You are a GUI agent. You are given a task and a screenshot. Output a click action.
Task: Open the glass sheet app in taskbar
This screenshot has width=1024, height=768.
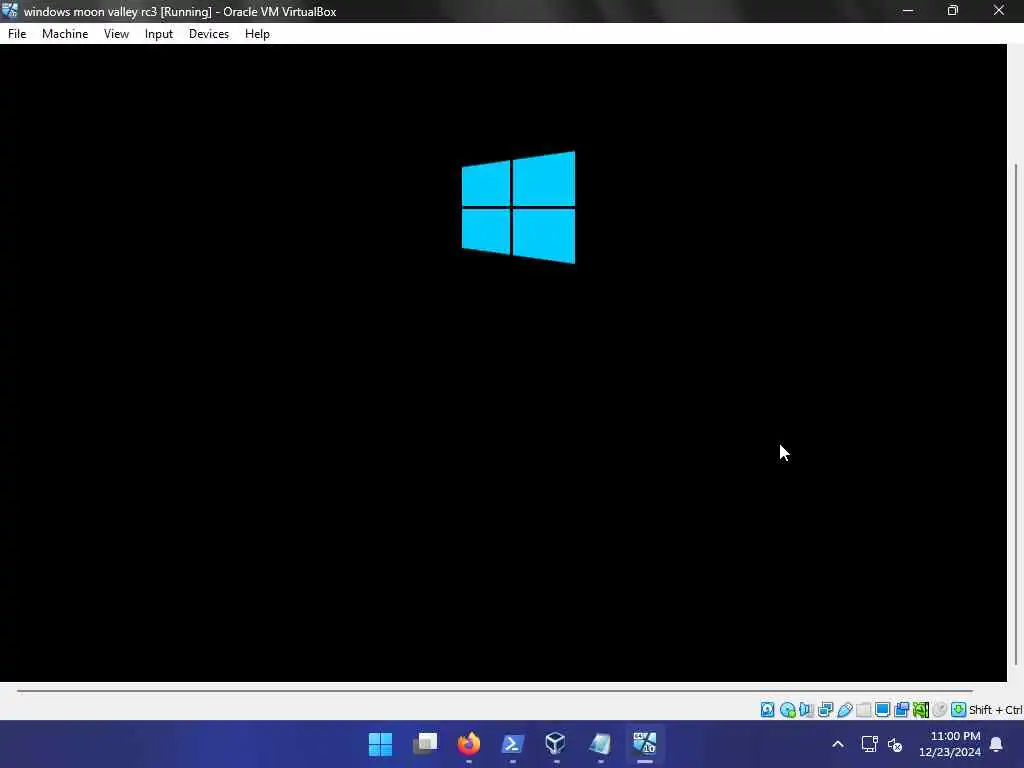[600, 744]
